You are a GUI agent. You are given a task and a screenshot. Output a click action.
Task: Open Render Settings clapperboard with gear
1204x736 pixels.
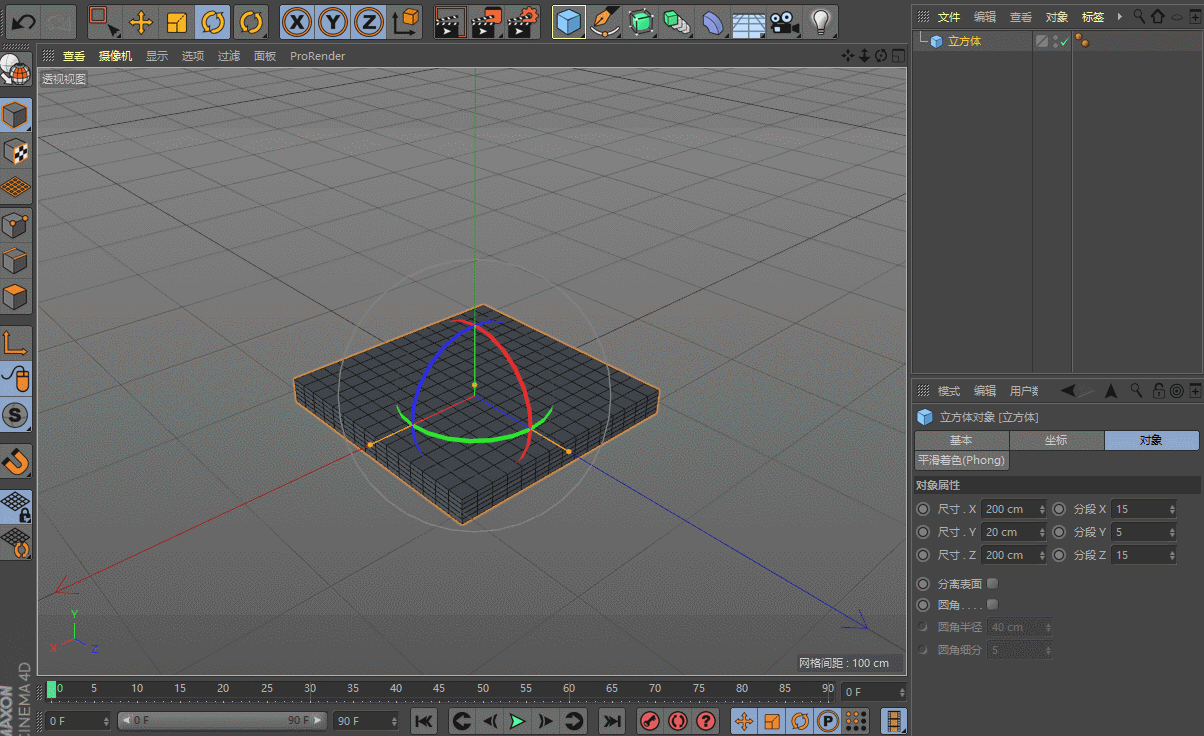click(523, 21)
